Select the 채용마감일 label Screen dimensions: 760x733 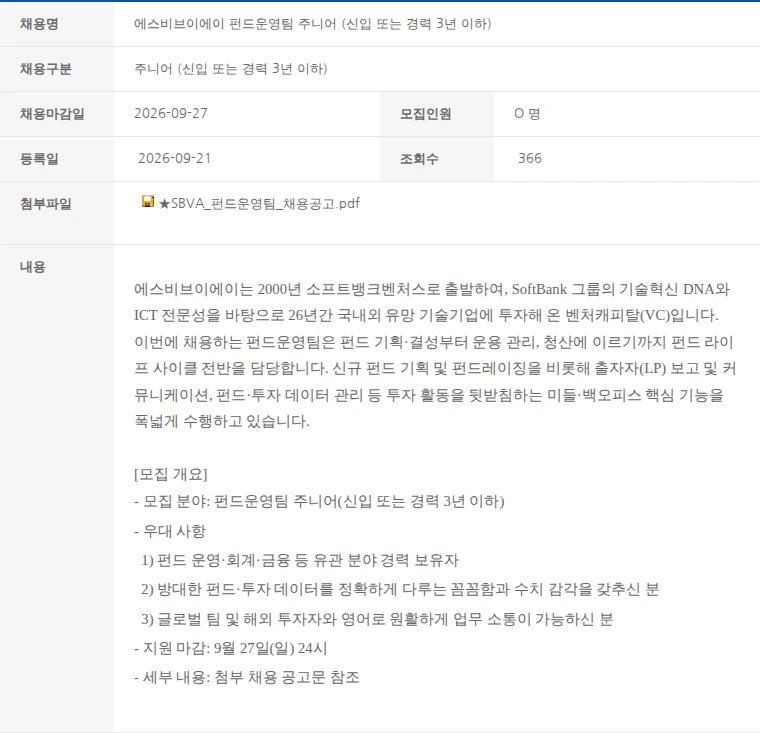click(x=52, y=114)
